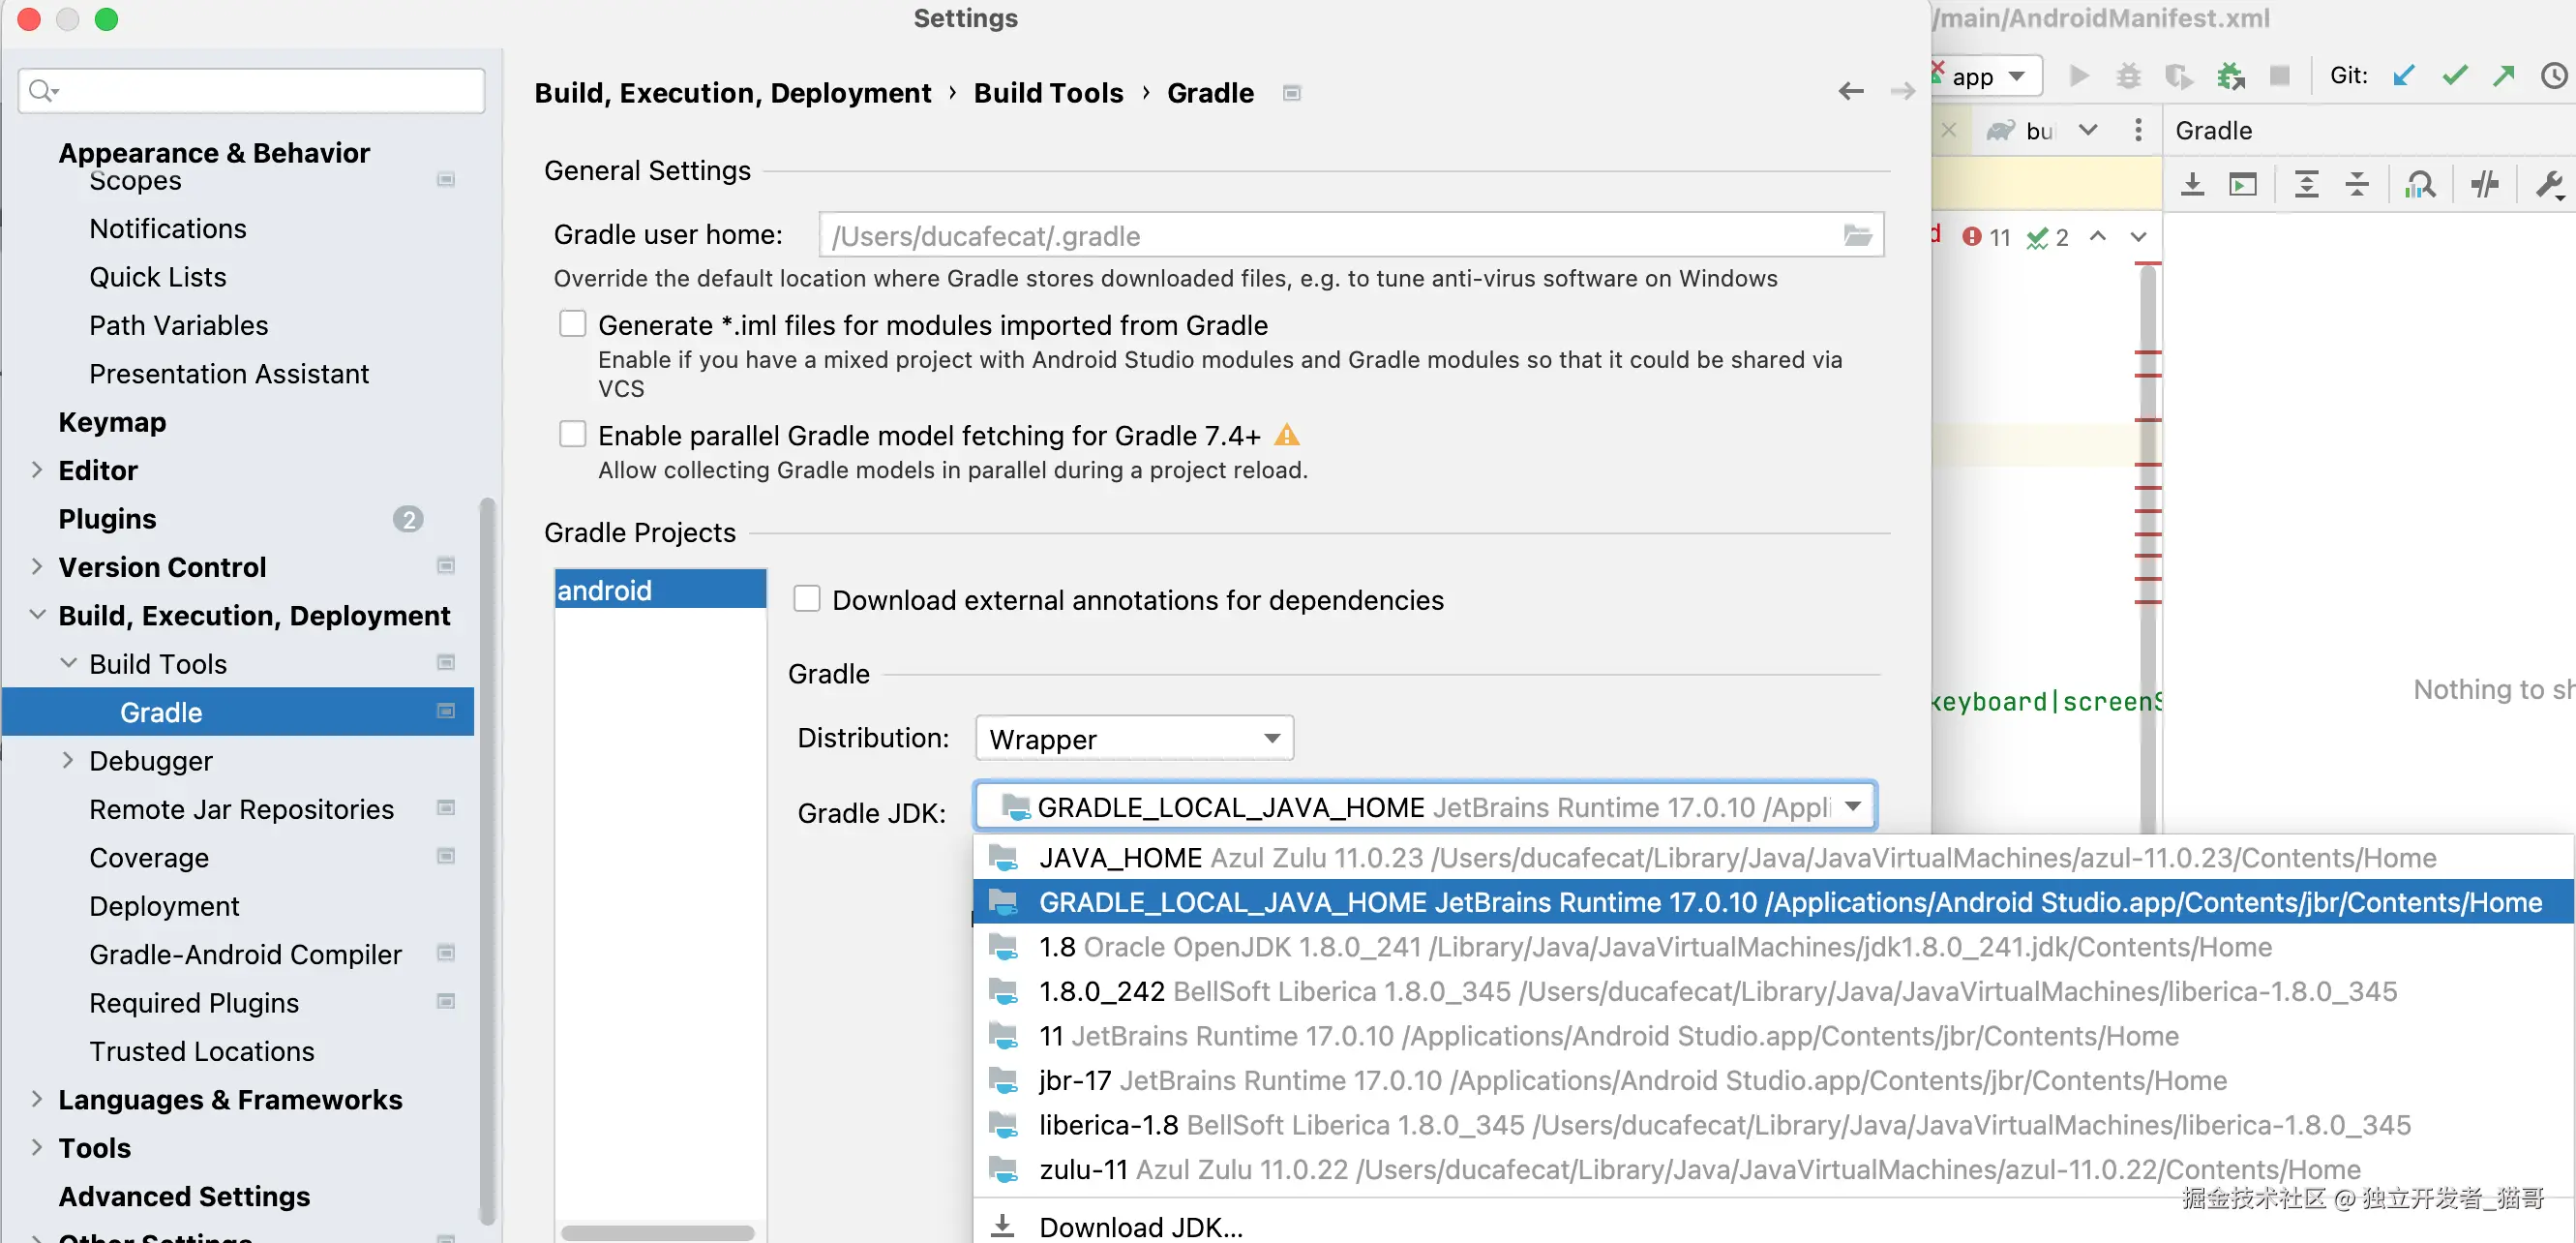The height and width of the screenshot is (1243, 2576).
Task: Click the Git push arrow icon
Action: 2505,75
